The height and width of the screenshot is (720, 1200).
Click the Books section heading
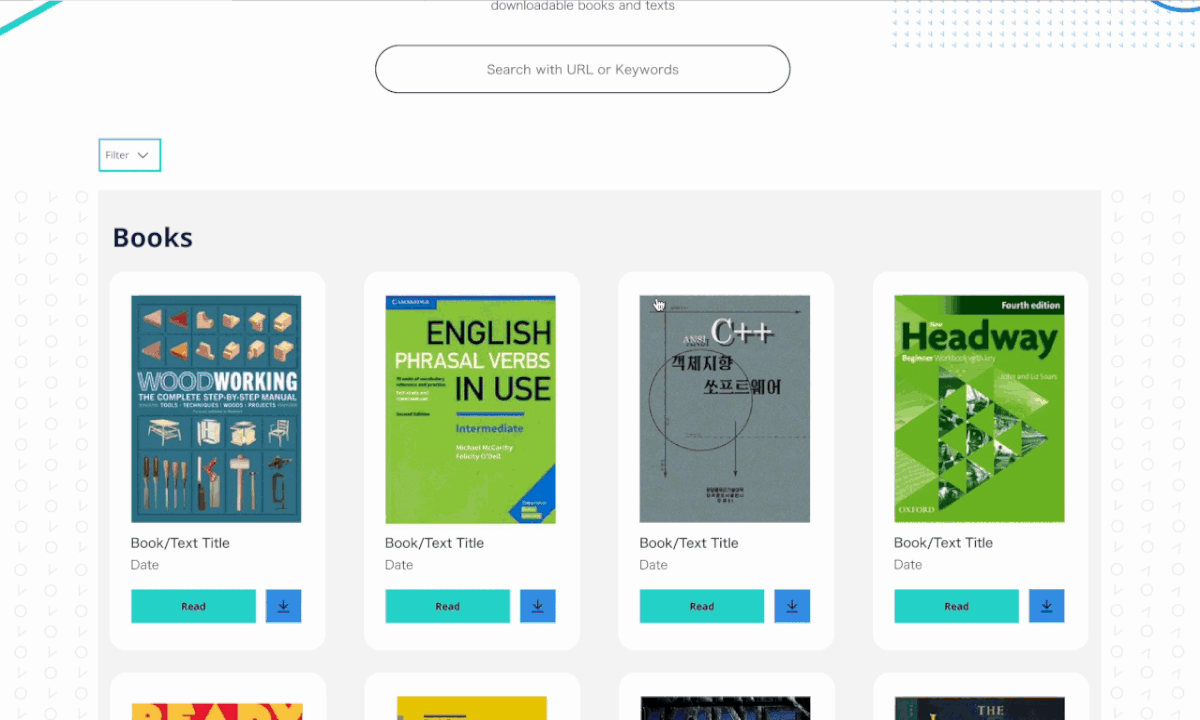(153, 237)
